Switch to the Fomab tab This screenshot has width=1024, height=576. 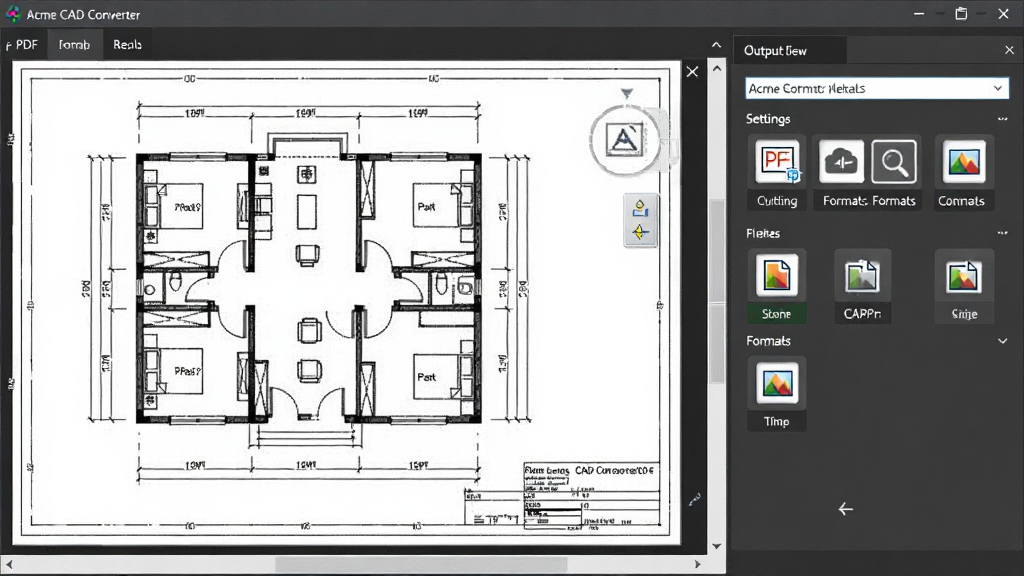click(74, 44)
